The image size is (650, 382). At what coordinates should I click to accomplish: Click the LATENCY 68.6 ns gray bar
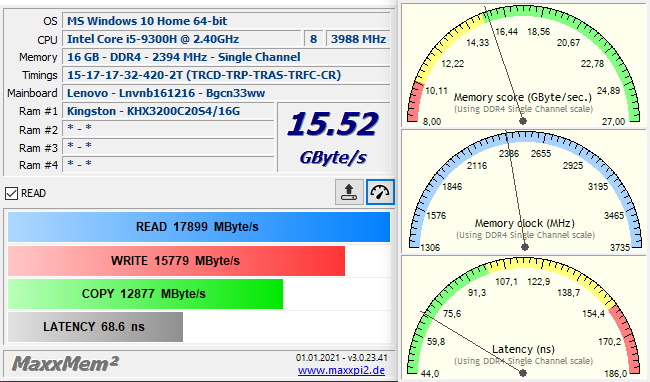pos(95,327)
